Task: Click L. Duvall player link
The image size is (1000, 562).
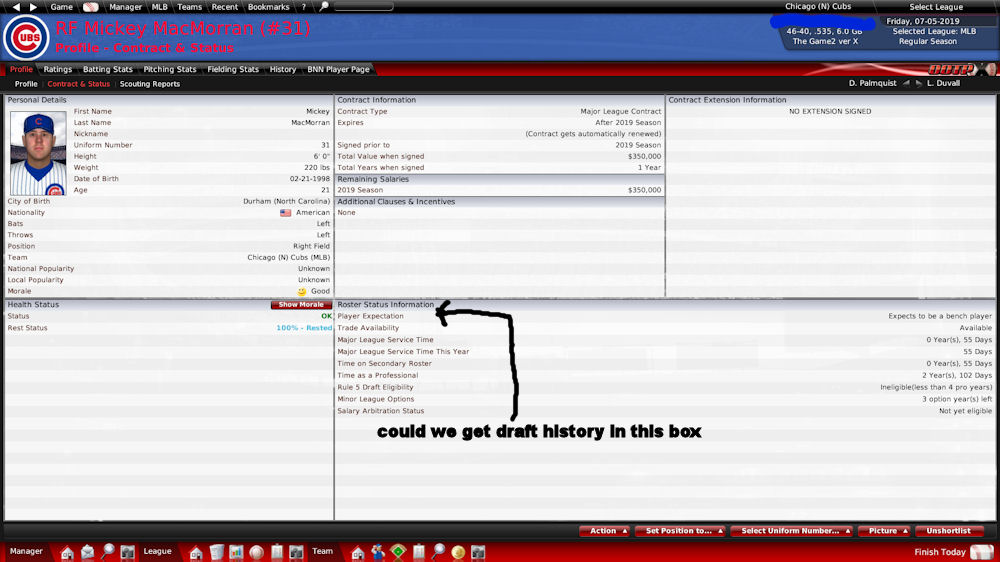Action: coord(943,84)
